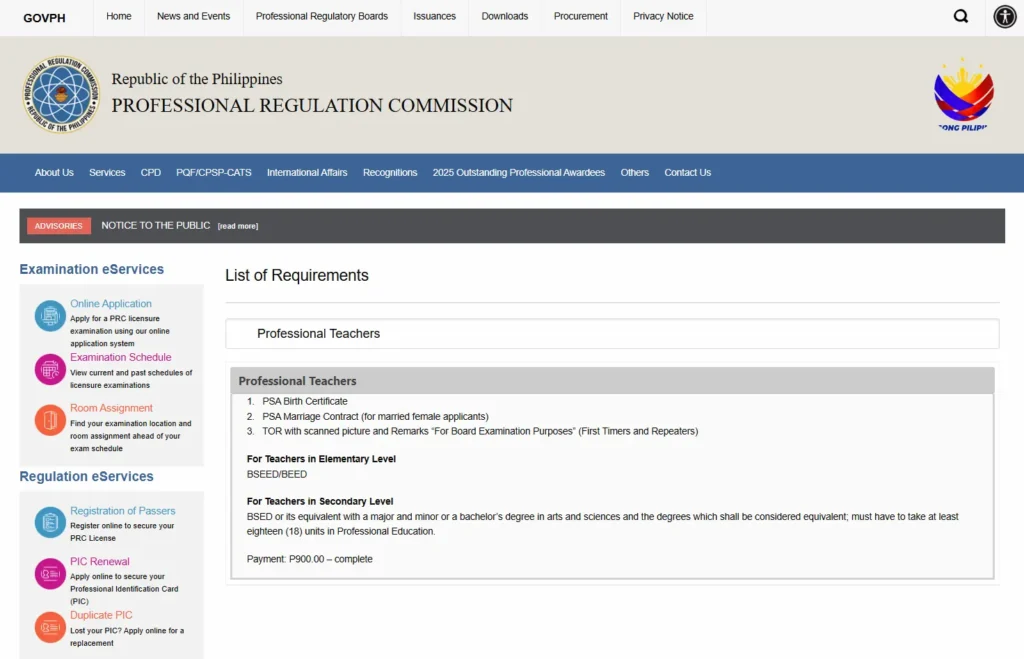Viewport: 1024px width, 659px height.
Task: Click the Payment: P900.00 – complete line
Action: (310, 559)
